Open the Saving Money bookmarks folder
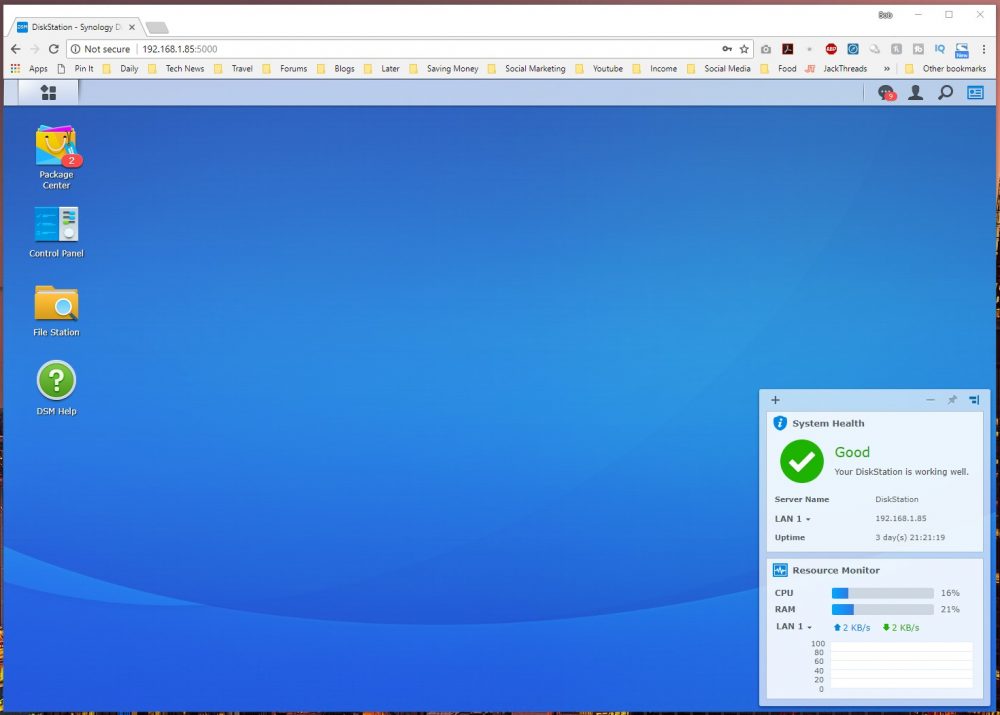 (x=444, y=68)
